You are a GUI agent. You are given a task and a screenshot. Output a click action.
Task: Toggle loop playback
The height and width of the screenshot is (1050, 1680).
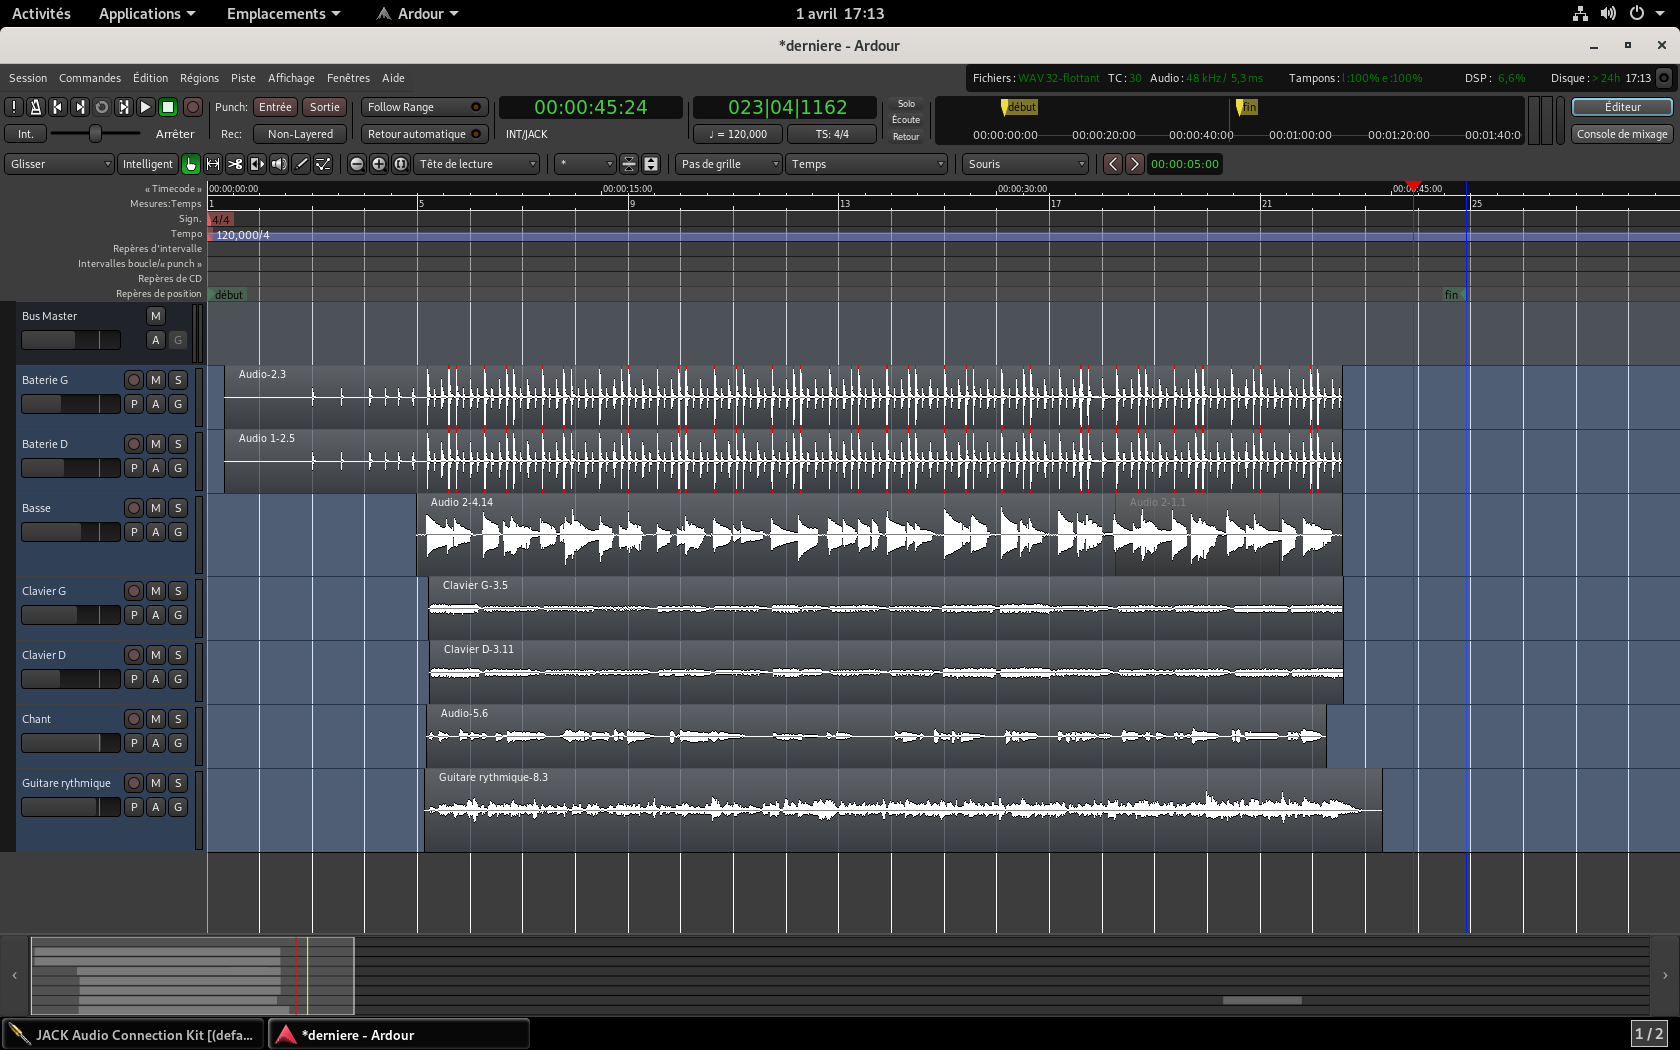pos(101,107)
